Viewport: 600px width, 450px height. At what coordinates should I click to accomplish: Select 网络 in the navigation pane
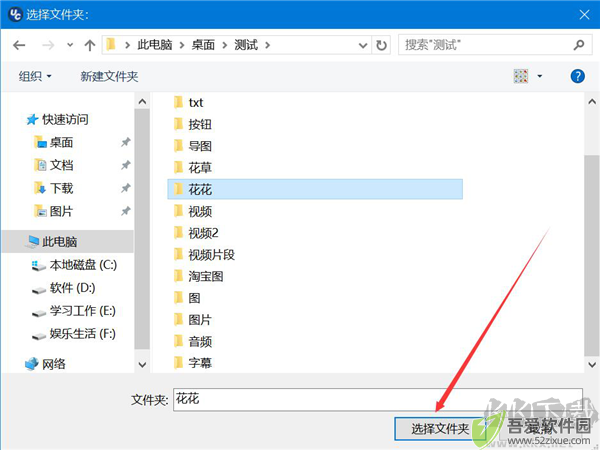45,364
